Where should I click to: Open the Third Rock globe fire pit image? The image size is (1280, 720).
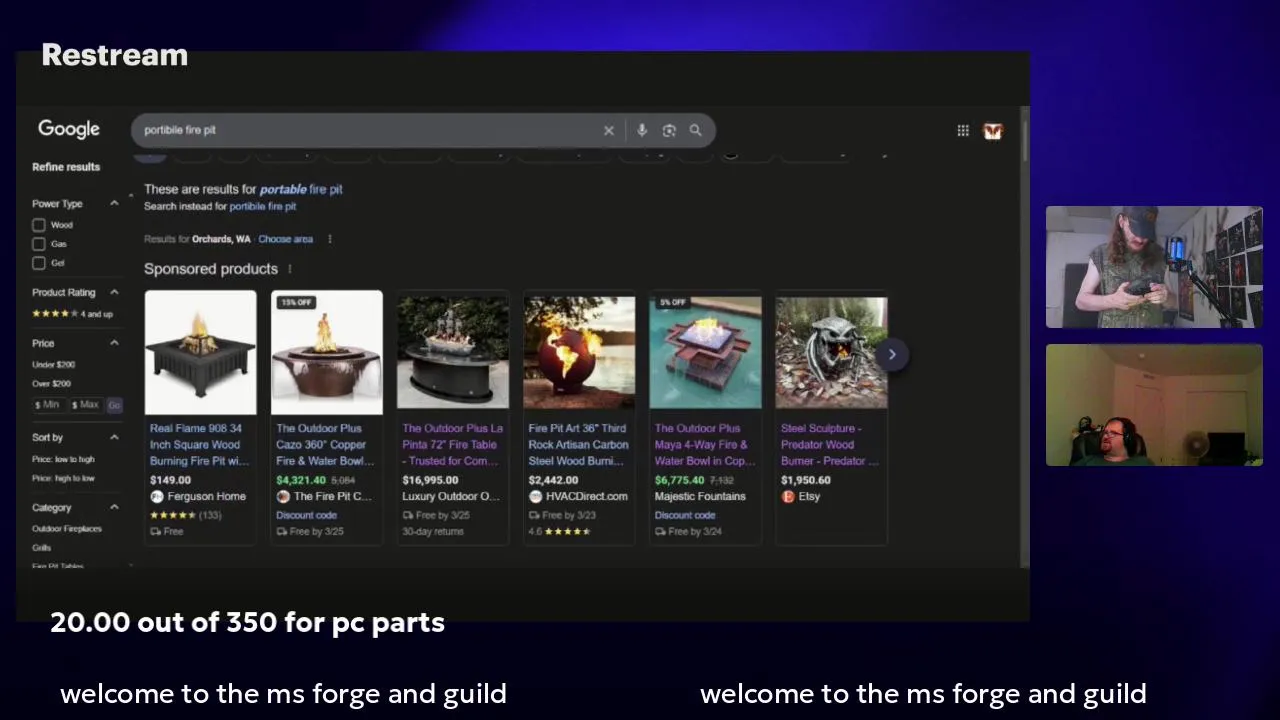coord(579,352)
